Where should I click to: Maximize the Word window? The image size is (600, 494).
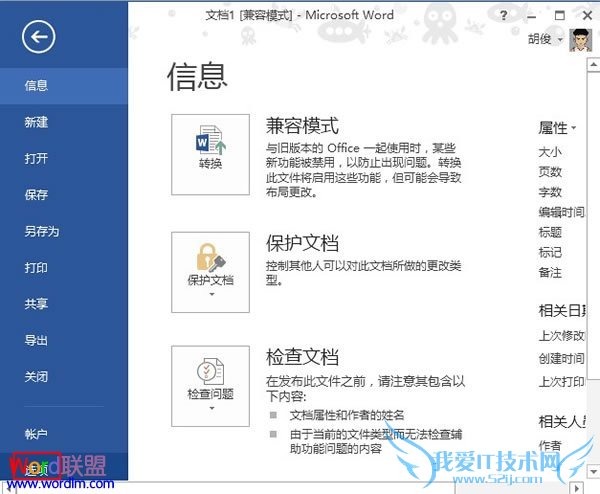(559, 16)
